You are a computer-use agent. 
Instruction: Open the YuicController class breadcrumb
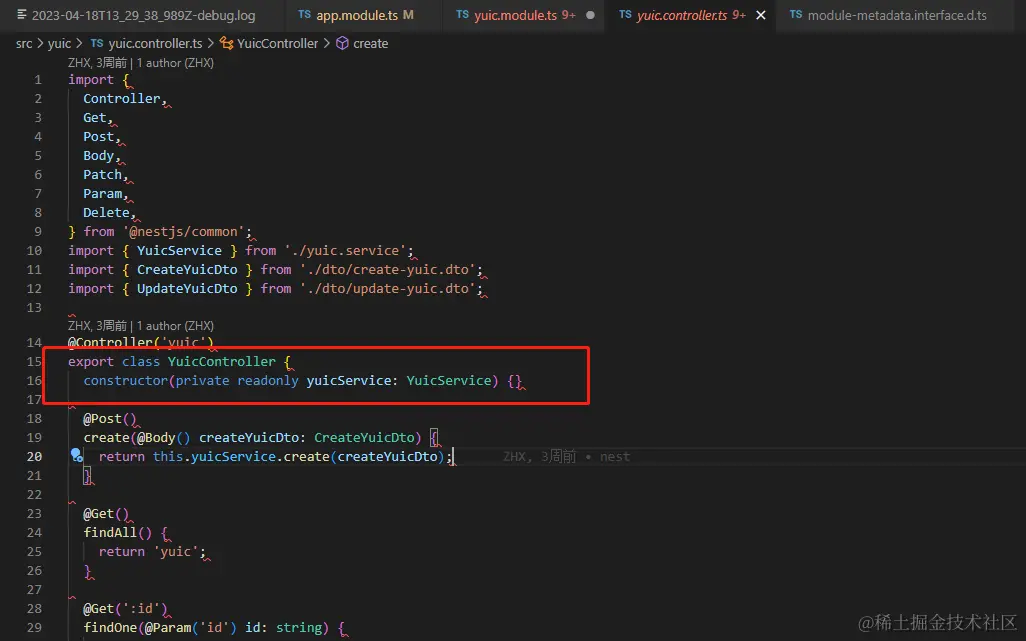(277, 43)
